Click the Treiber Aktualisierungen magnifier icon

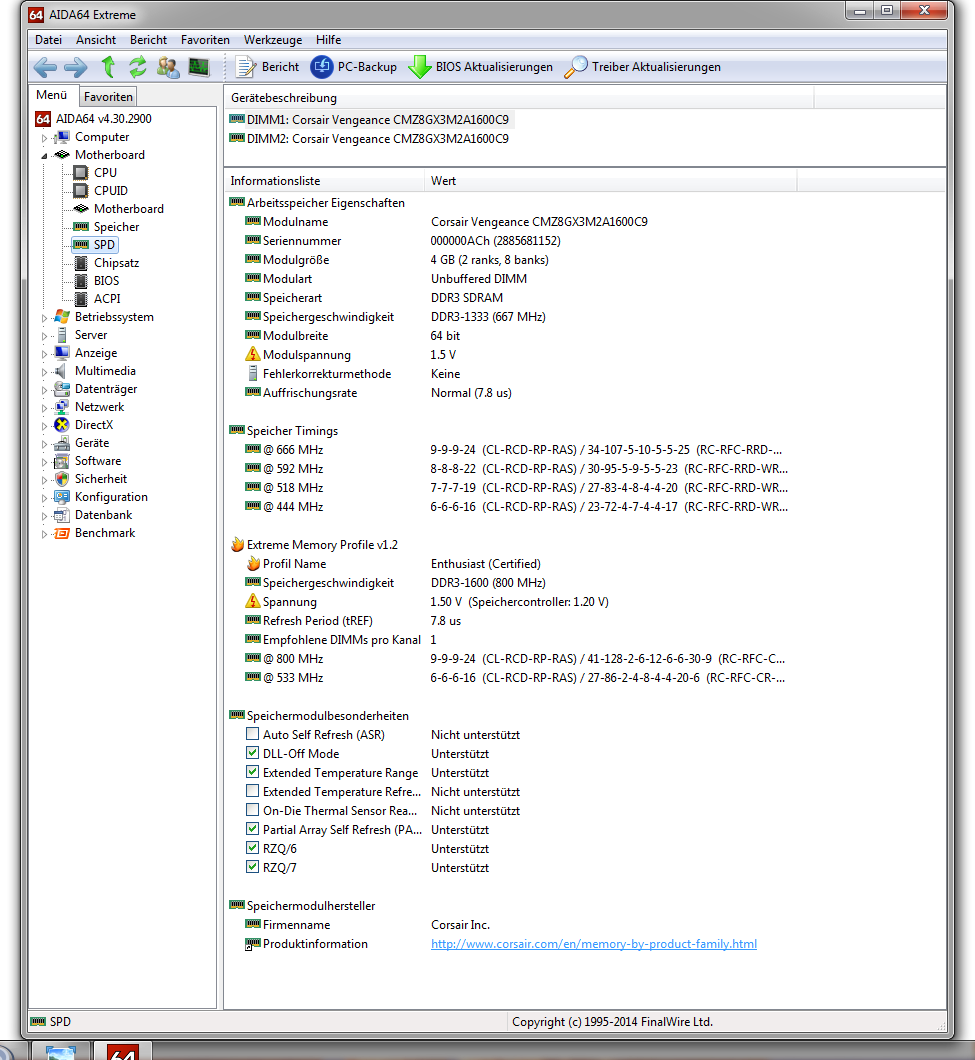point(575,67)
